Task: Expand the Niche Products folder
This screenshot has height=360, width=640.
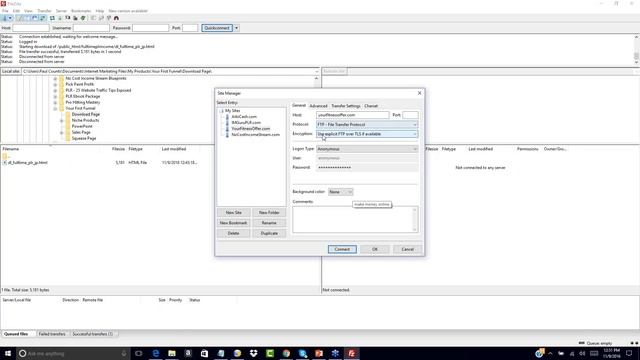Action: [61, 120]
